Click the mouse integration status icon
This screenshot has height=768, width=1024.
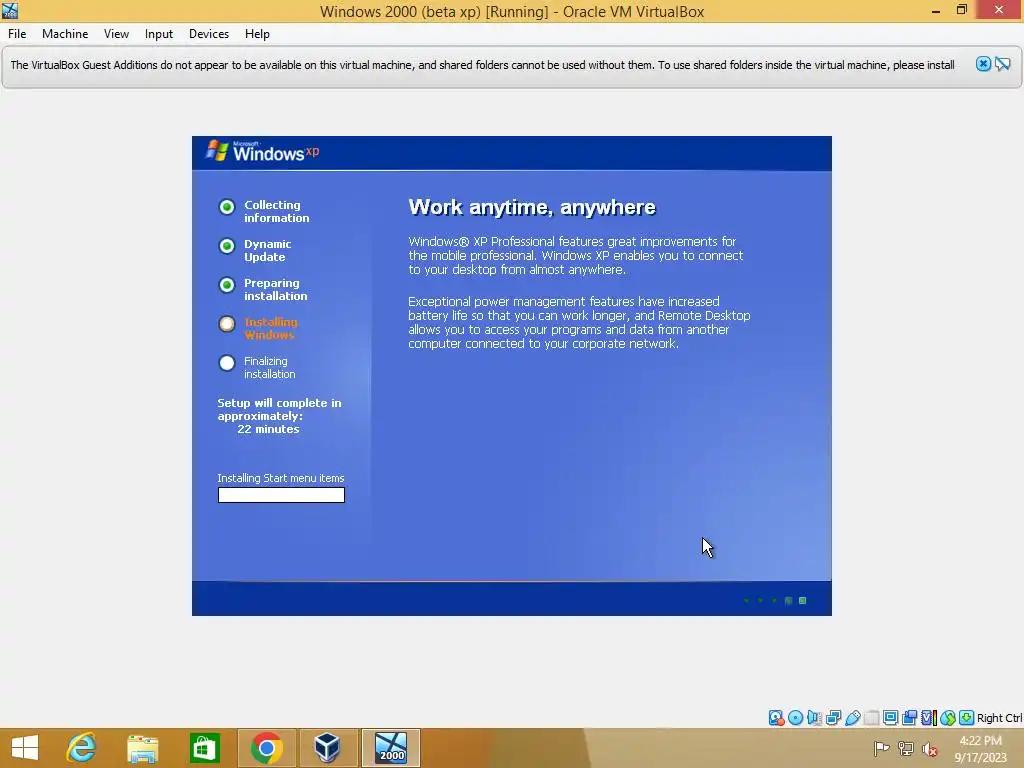tap(948, 718)
